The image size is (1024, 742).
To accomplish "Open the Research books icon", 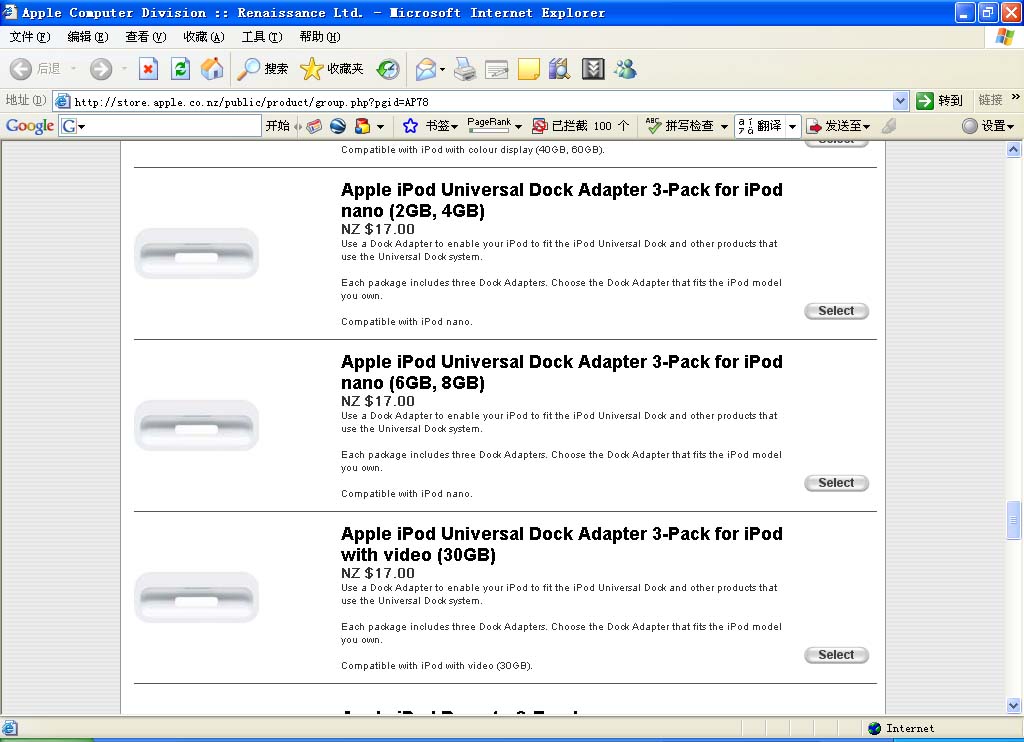I will point(560,69).
